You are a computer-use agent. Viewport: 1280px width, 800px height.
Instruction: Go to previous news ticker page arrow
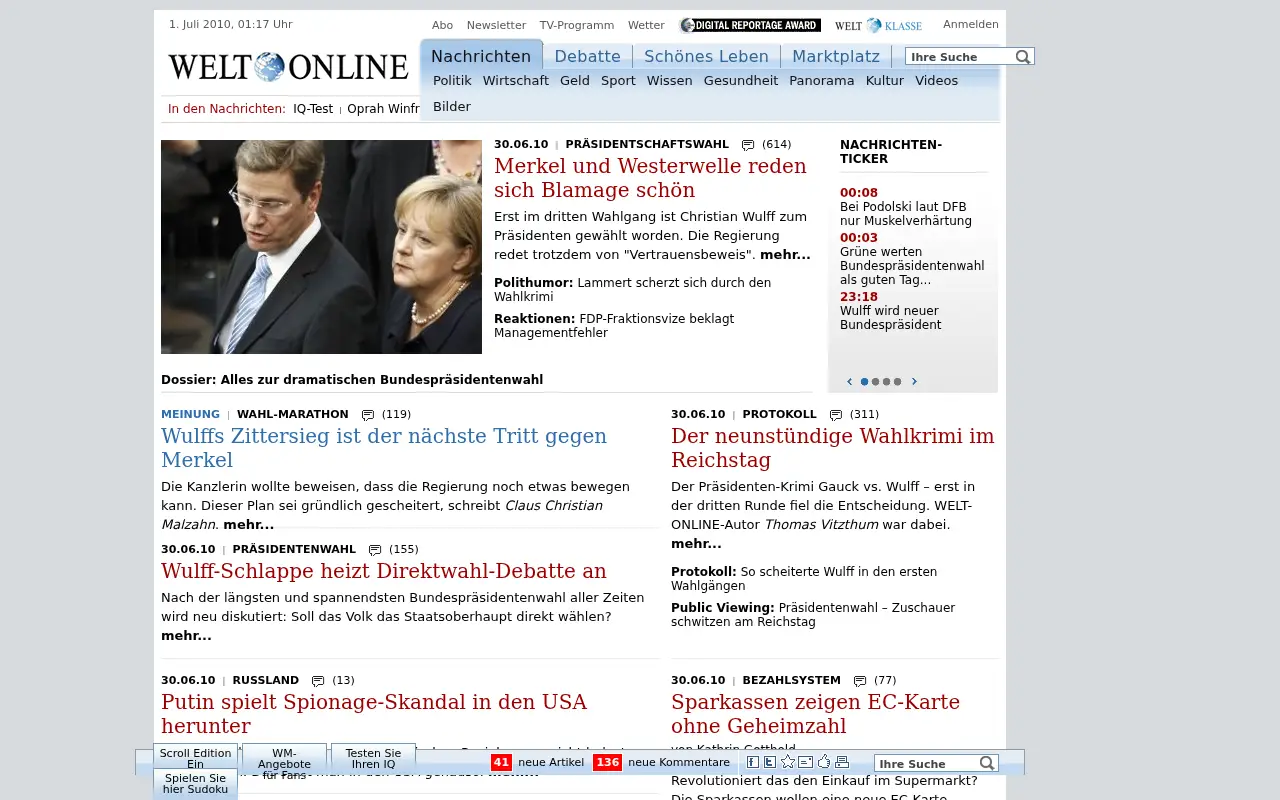click(850, 381)
